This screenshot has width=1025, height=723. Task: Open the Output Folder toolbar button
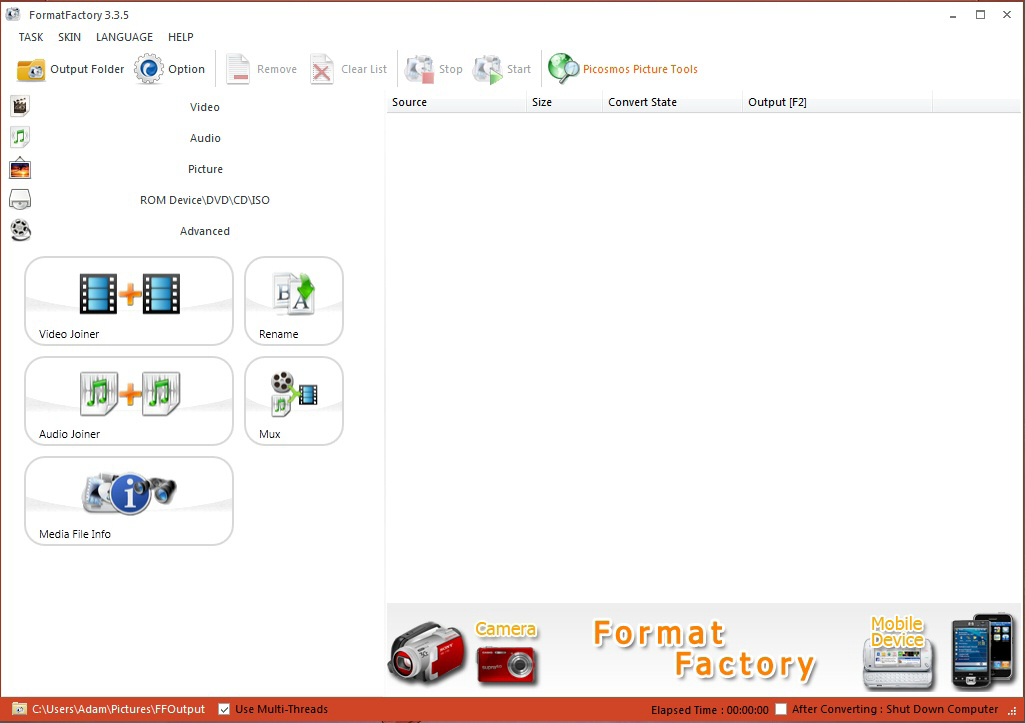coord(70,69)
